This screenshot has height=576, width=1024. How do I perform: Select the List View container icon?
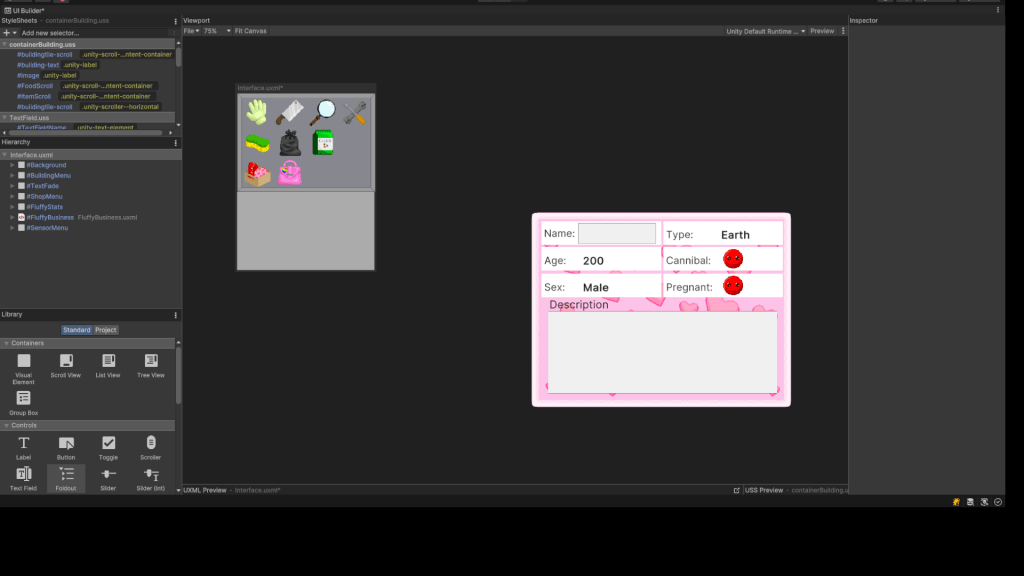(x=107, y=362)
